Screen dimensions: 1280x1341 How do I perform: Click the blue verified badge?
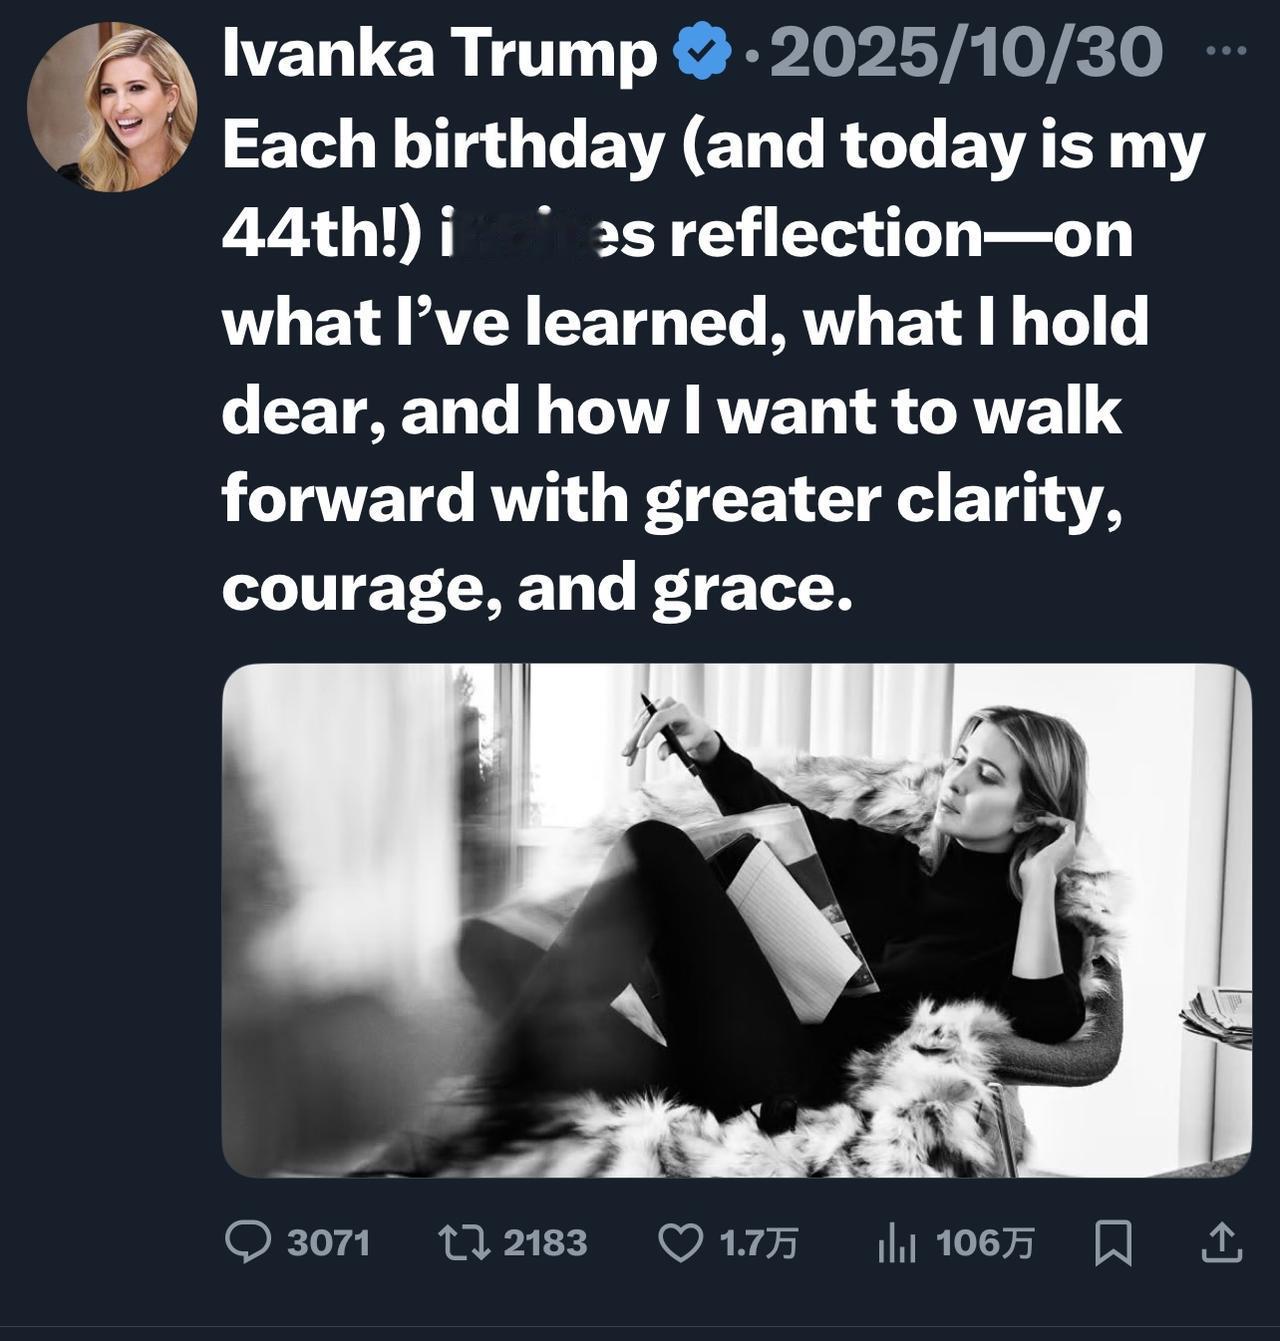(x=704, y=53)
